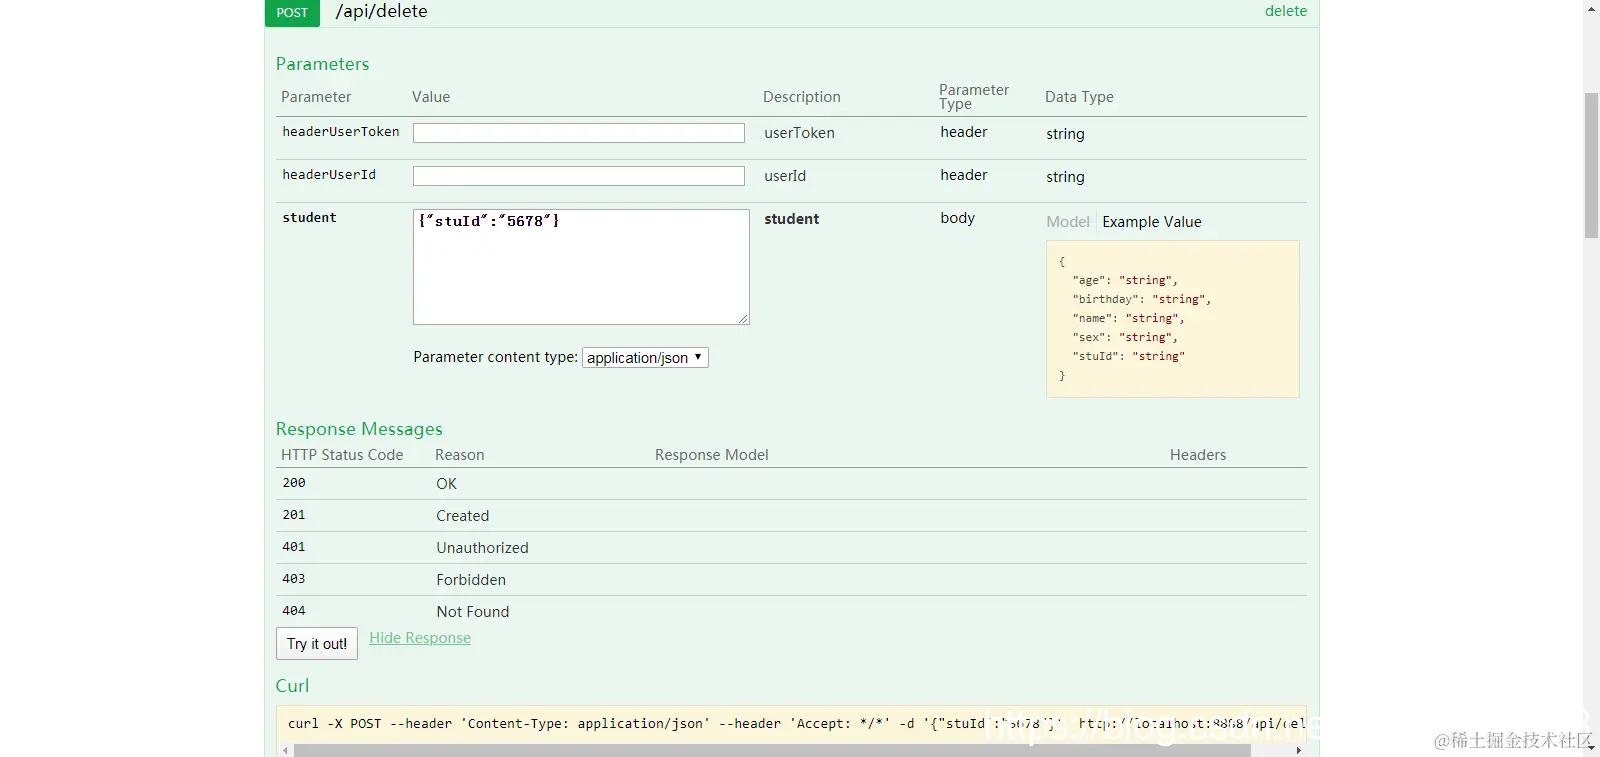Switch to the Model tab
This screenshot has height=757, width=1600.
click(x=1068, y=222)
